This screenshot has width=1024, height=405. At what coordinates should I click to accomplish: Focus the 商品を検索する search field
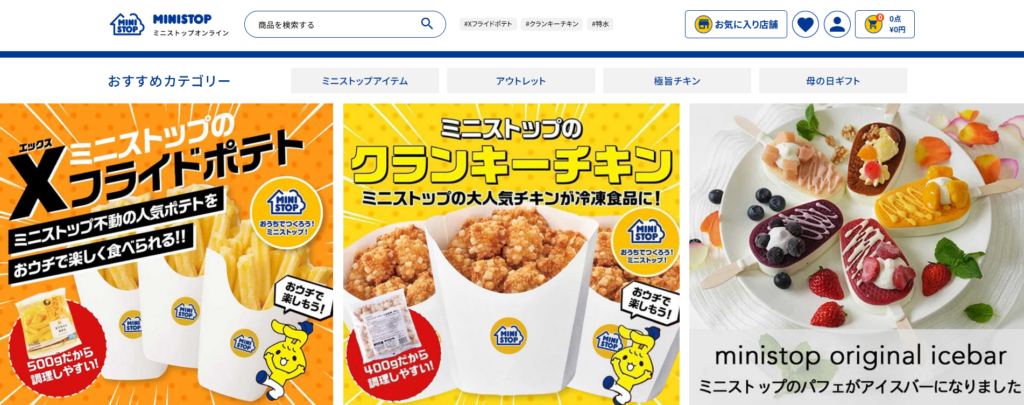345,24
